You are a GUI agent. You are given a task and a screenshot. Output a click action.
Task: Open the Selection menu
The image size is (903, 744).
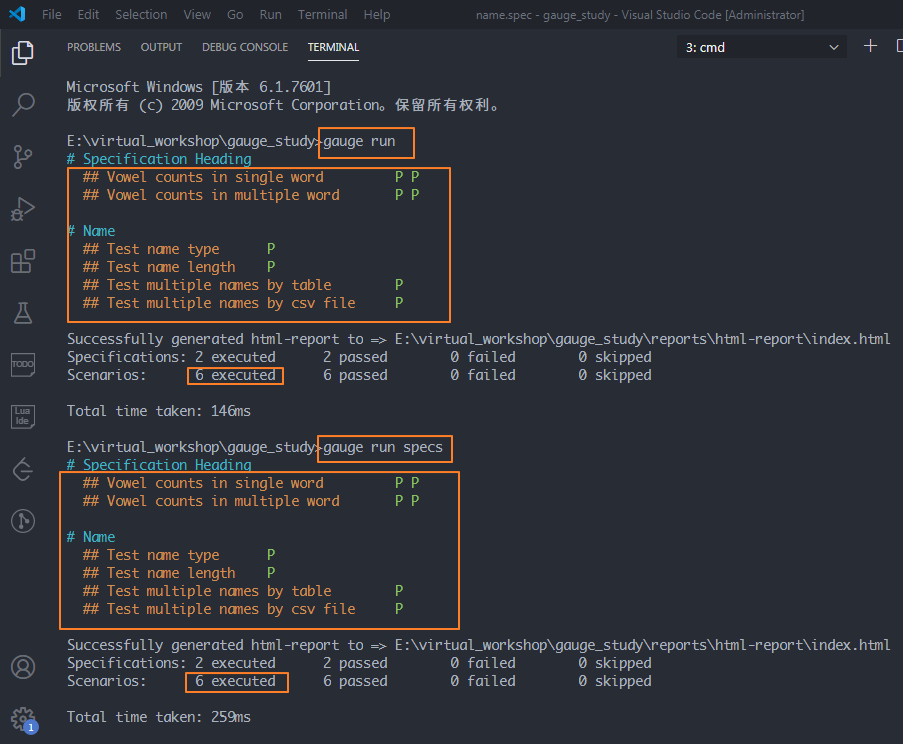click(x=141, y=14)
